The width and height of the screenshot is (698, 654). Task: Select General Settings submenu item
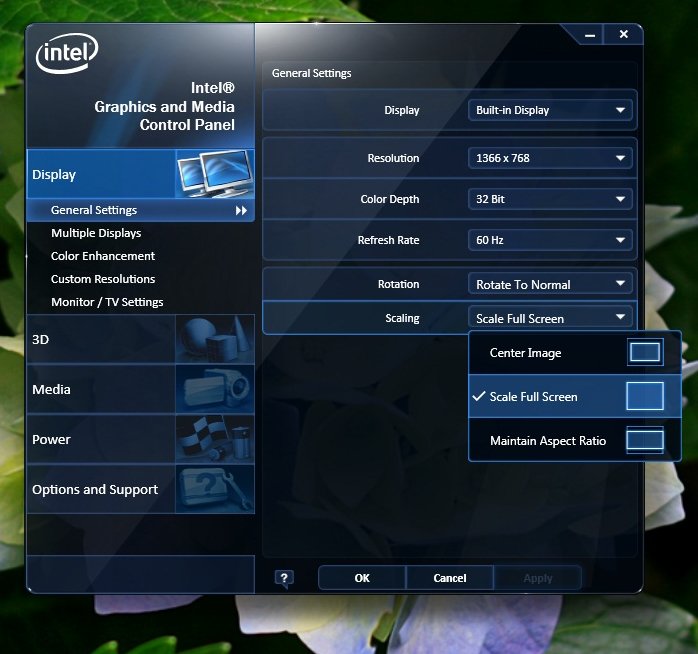click(x=141, y=210)
